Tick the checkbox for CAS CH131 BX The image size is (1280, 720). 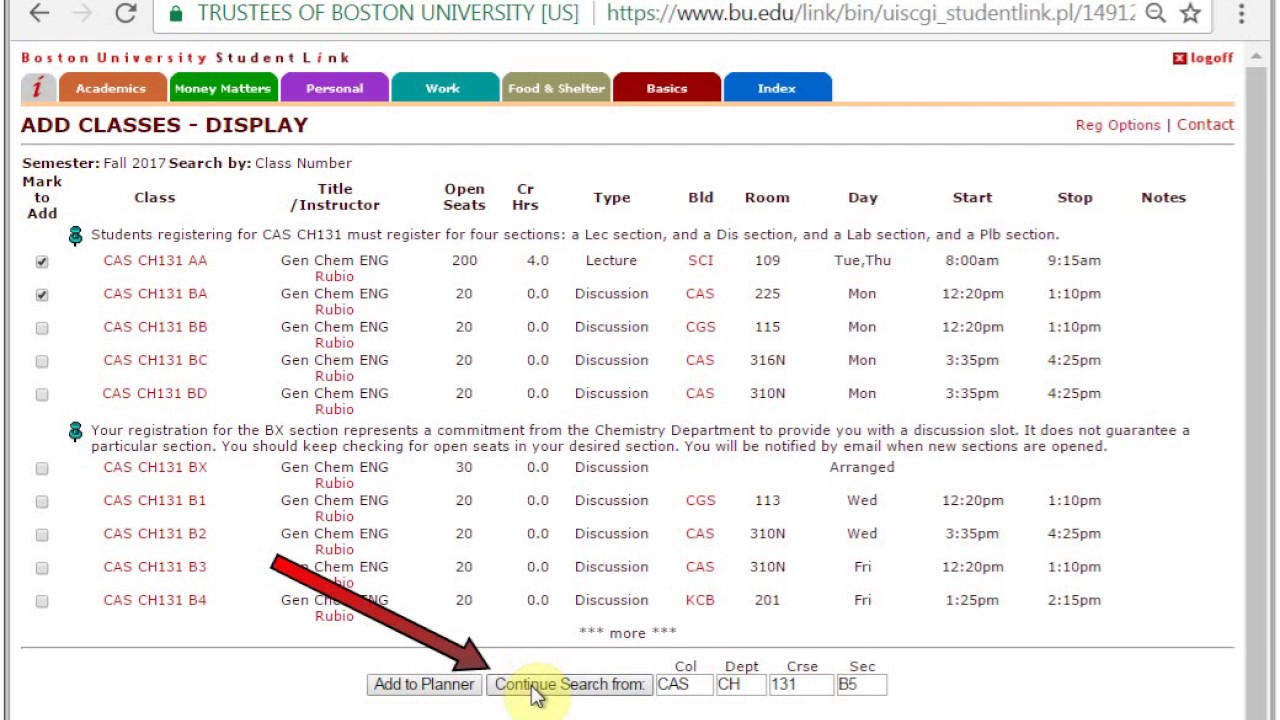pos(42,468)
